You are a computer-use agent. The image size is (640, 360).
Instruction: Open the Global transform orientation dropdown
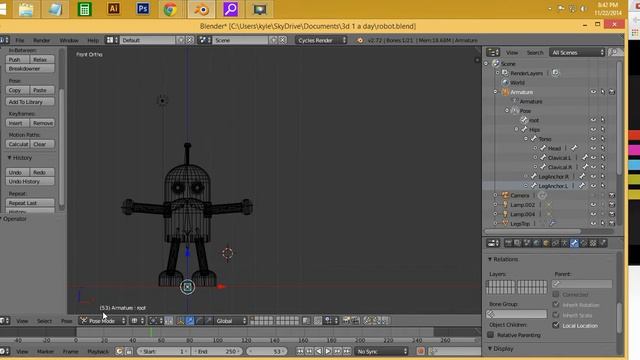coord(231,321)
